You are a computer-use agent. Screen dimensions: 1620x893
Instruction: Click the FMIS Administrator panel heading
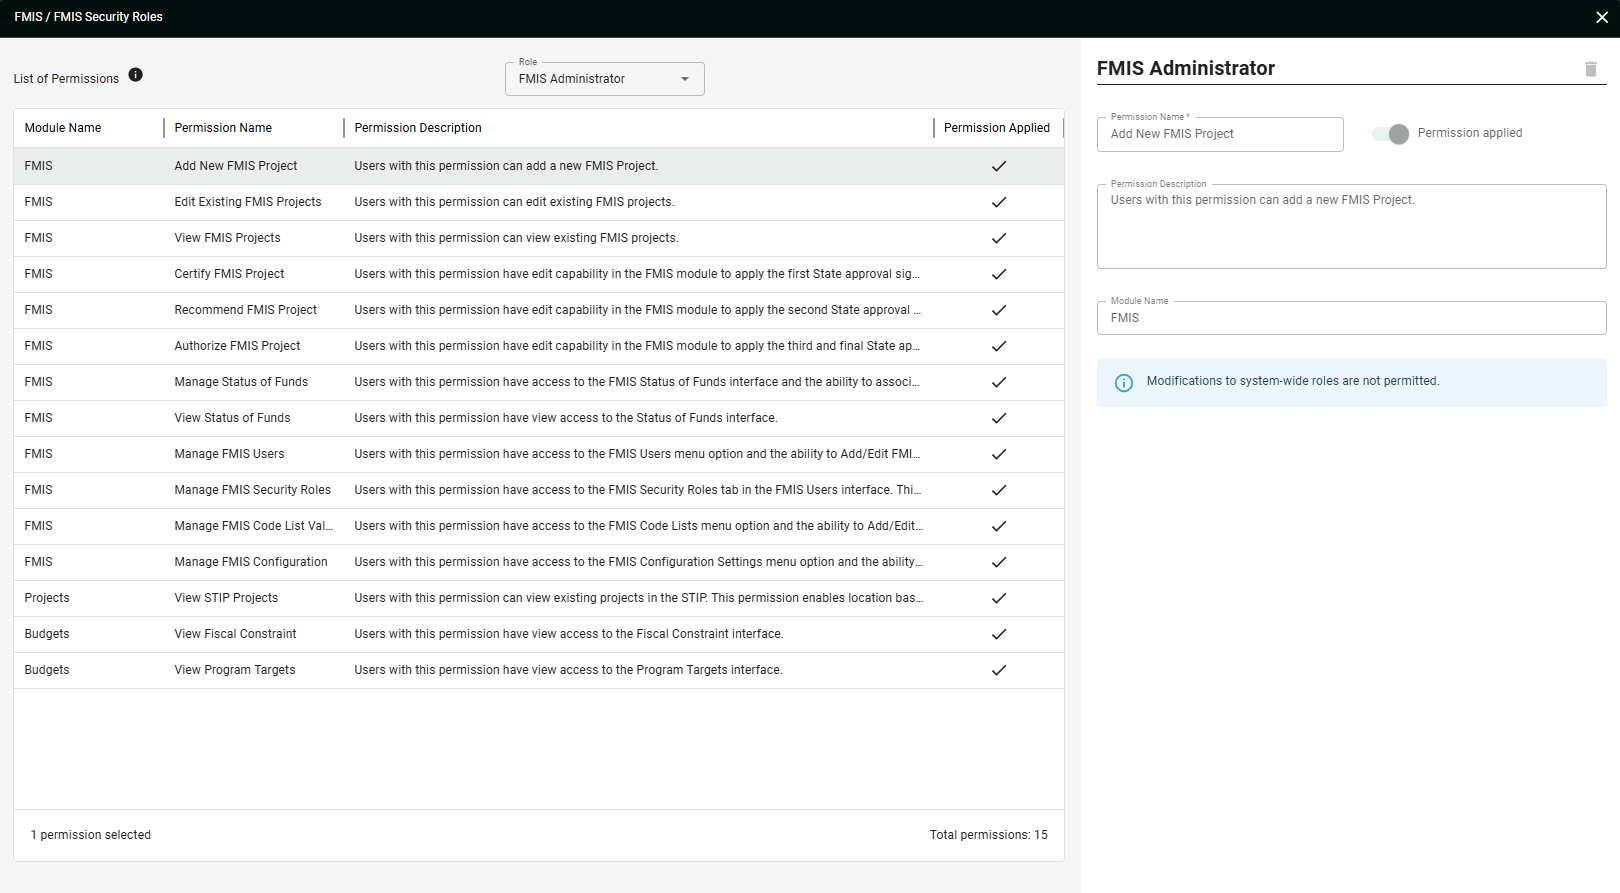1186,68
